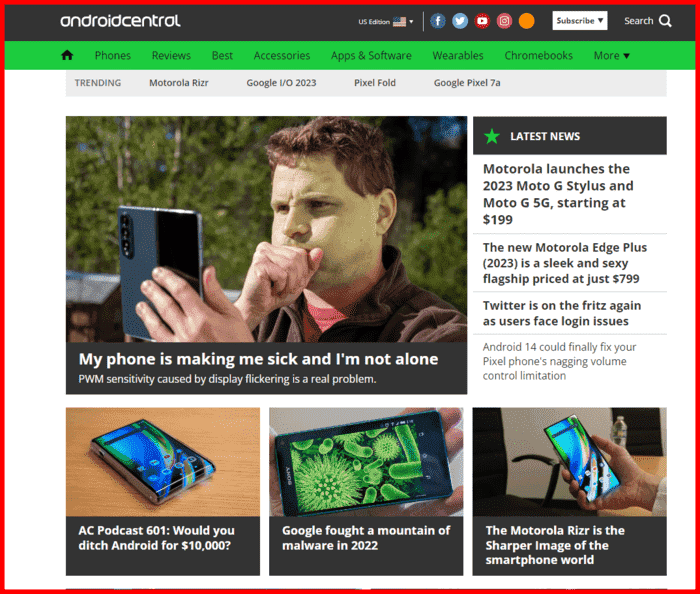The height and width of the screenshot is (594, 700).
Task: Go to the Chromebooks section
Action: (538, 55)
